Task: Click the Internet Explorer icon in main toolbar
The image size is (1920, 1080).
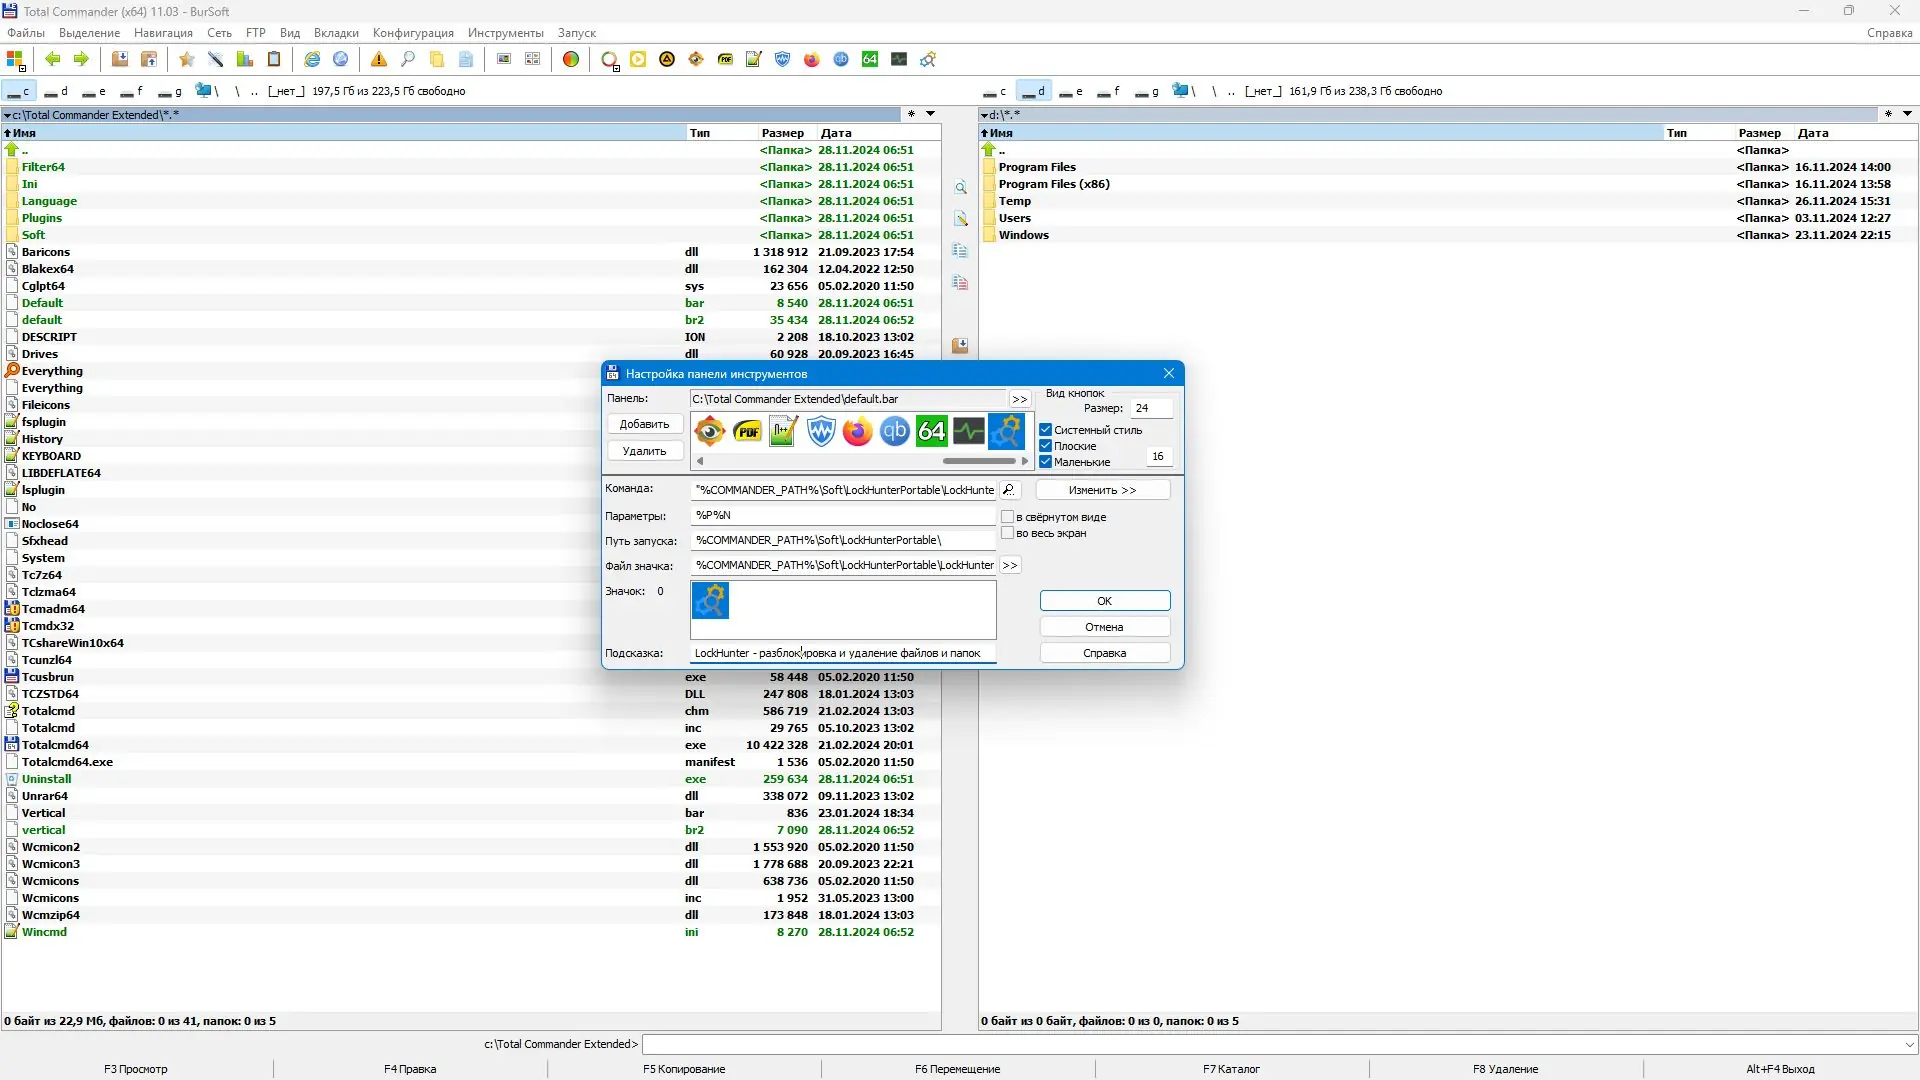Action: 312,60
